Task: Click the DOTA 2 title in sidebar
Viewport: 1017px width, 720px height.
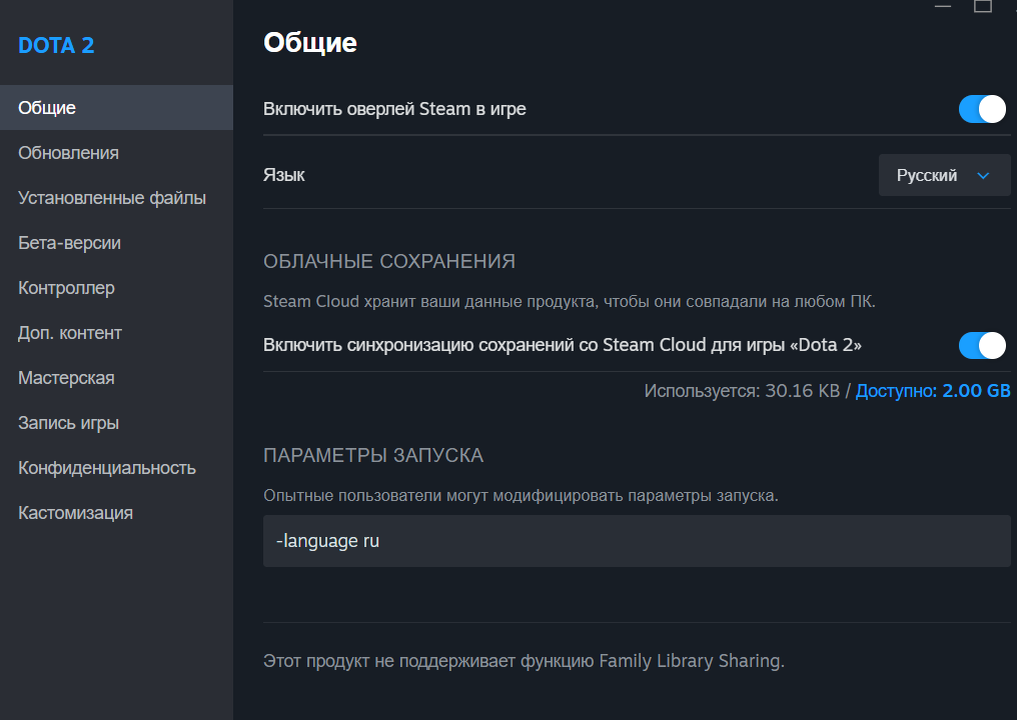Action: tap(56, 46)
